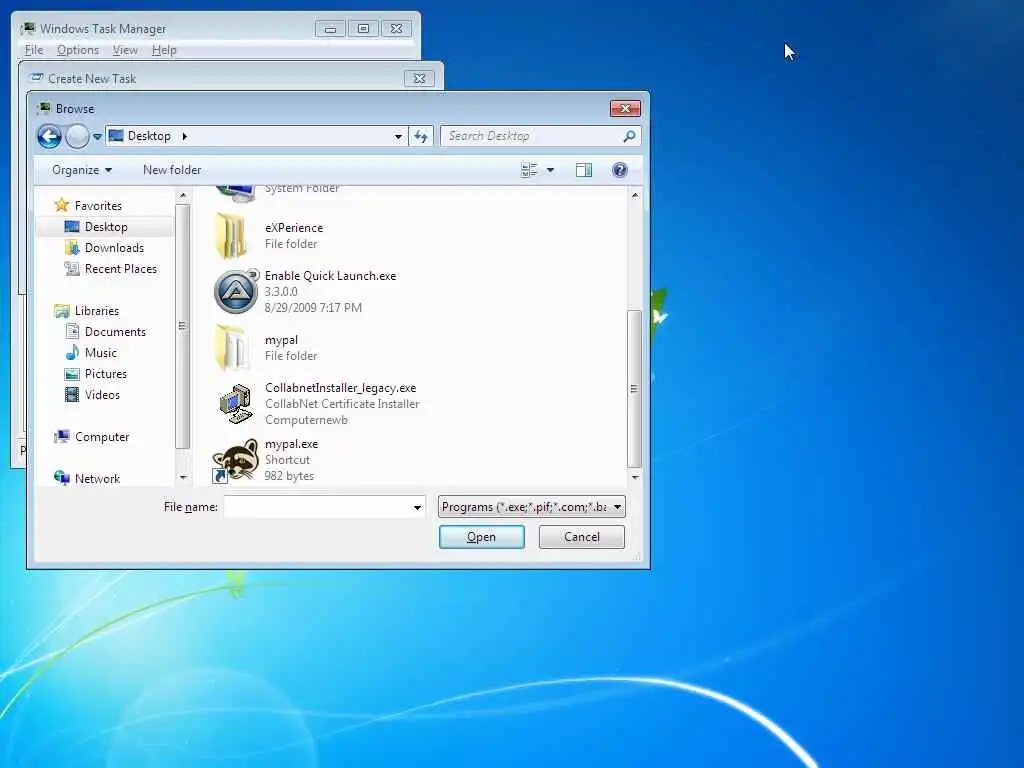Select Desktop in the navigation pane

pos(106,227)
